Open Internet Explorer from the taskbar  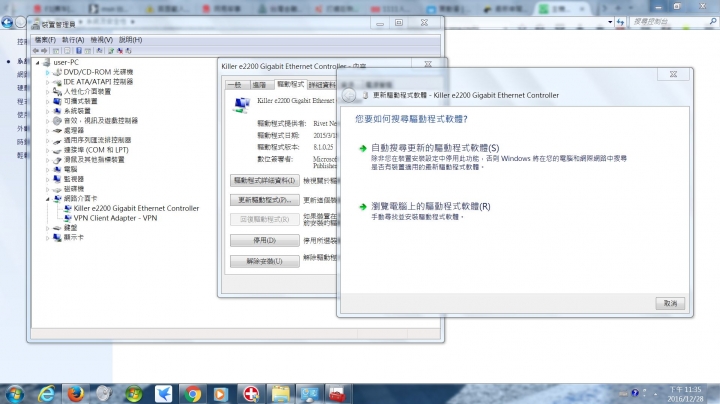click(x=46, y=394)
